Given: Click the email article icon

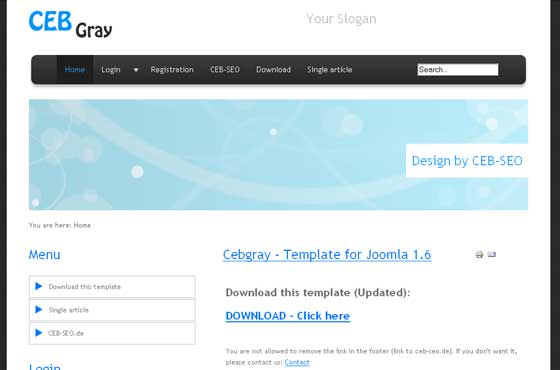Looking at the screenshot, I should point(492,254).
